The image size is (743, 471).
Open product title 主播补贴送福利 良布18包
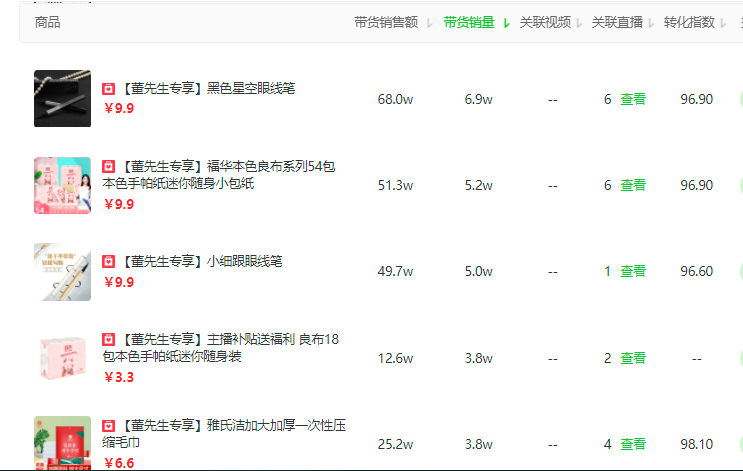(221, 347)
